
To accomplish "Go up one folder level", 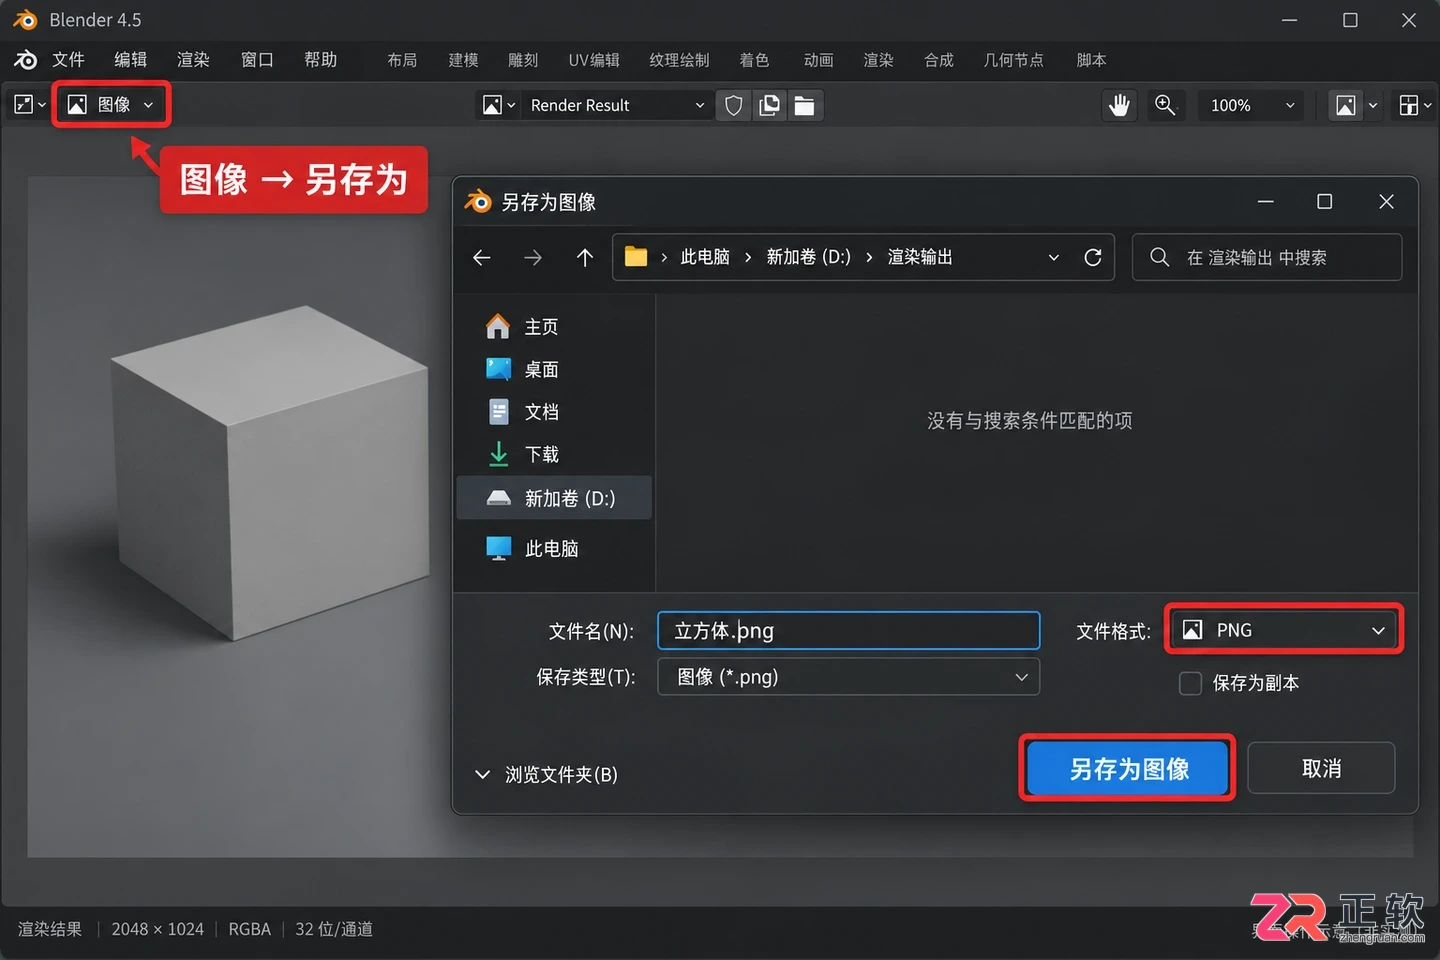I will coord(585,258).
